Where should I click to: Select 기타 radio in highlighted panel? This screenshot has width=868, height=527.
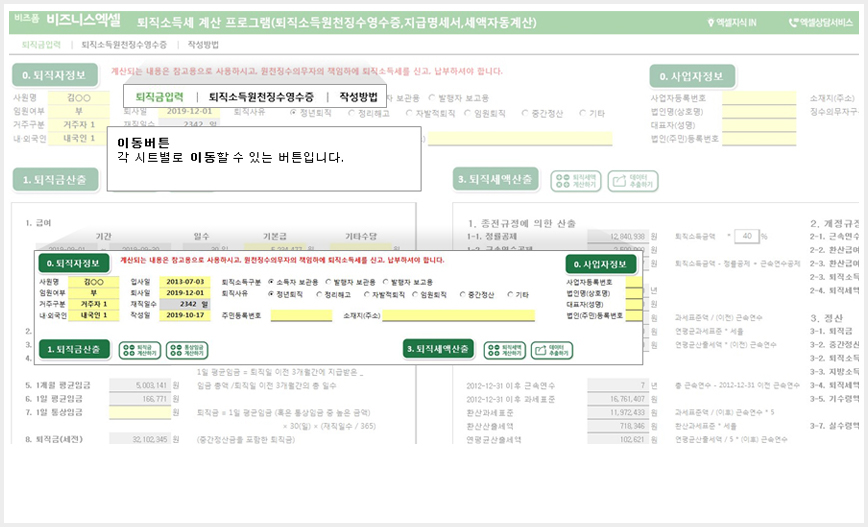click(510, 294)
